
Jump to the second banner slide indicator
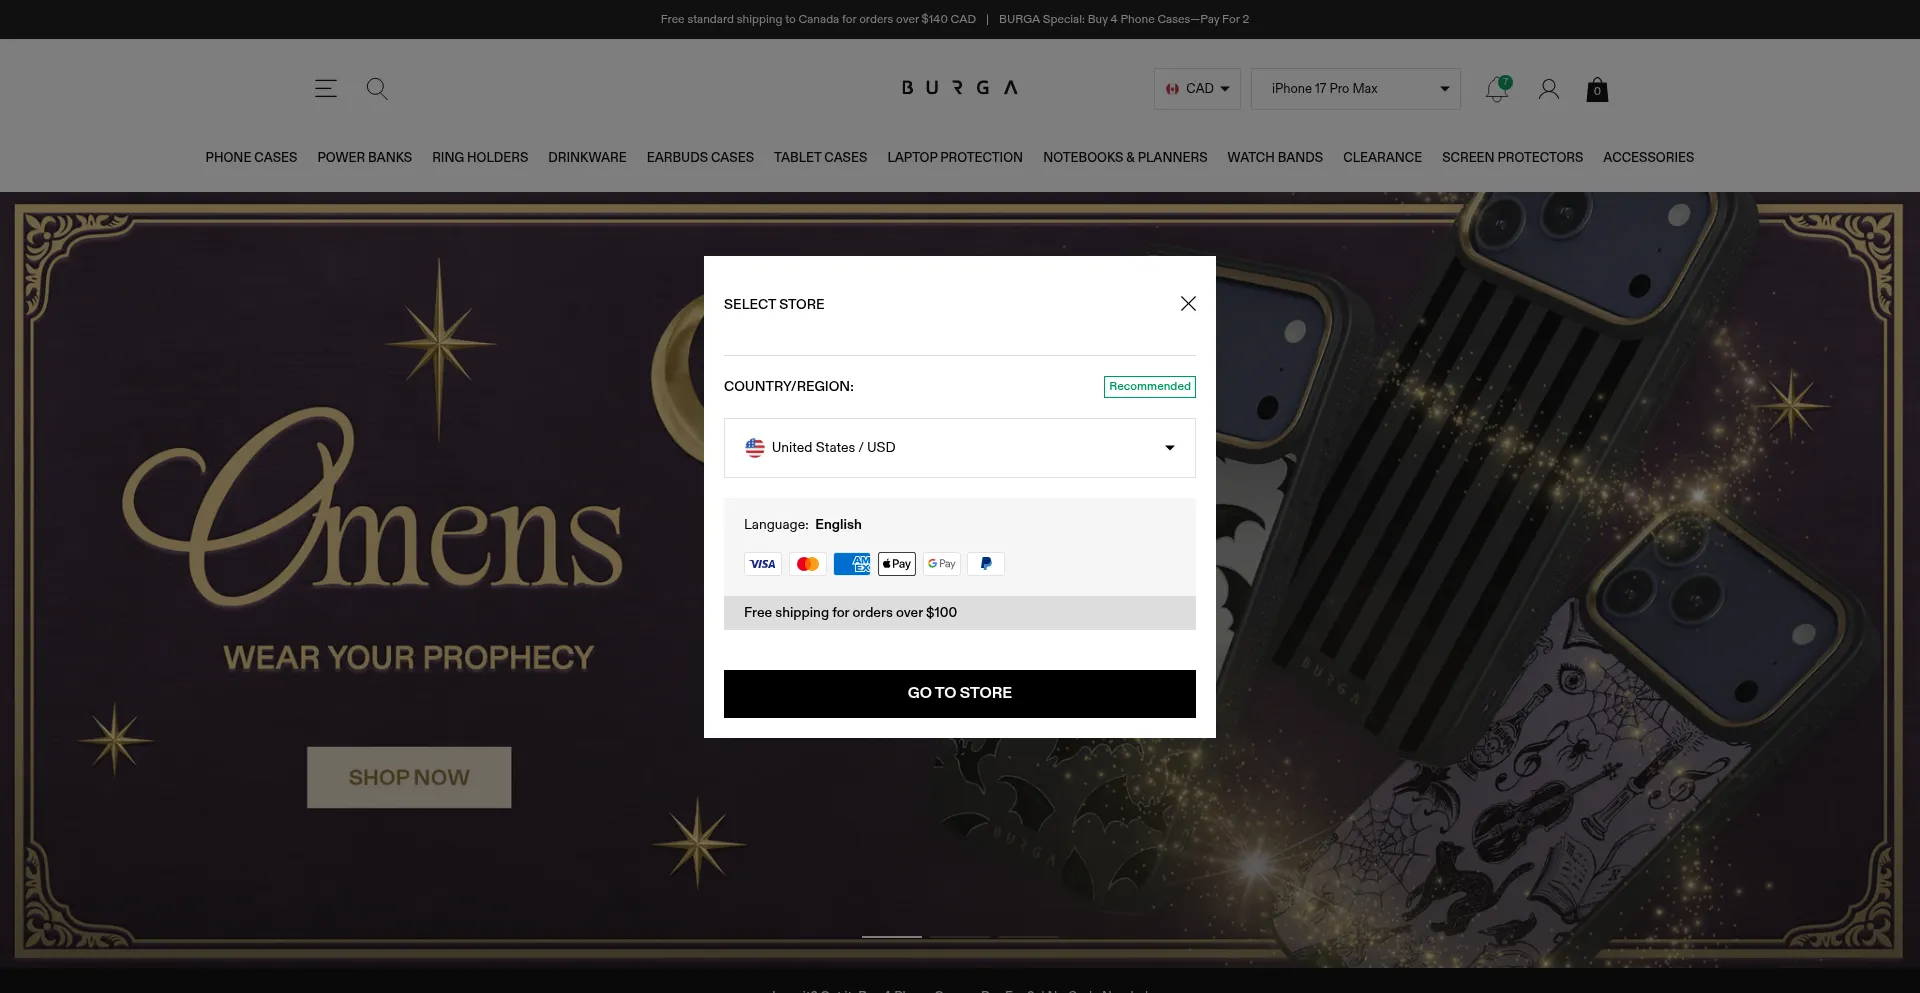tap(960, 937)
